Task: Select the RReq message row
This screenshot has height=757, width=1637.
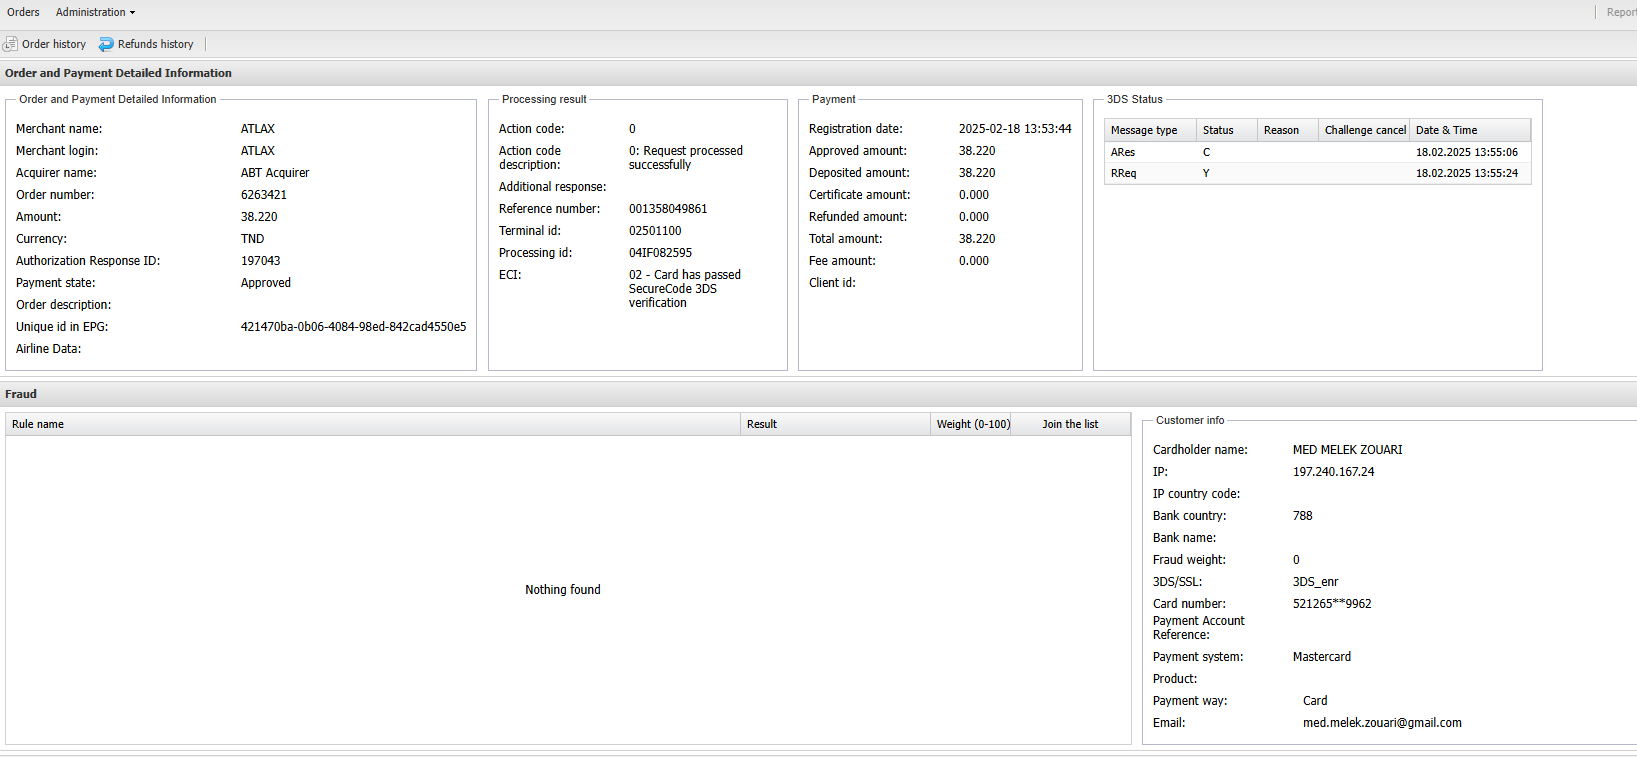Action: (x=1123, y=173)
